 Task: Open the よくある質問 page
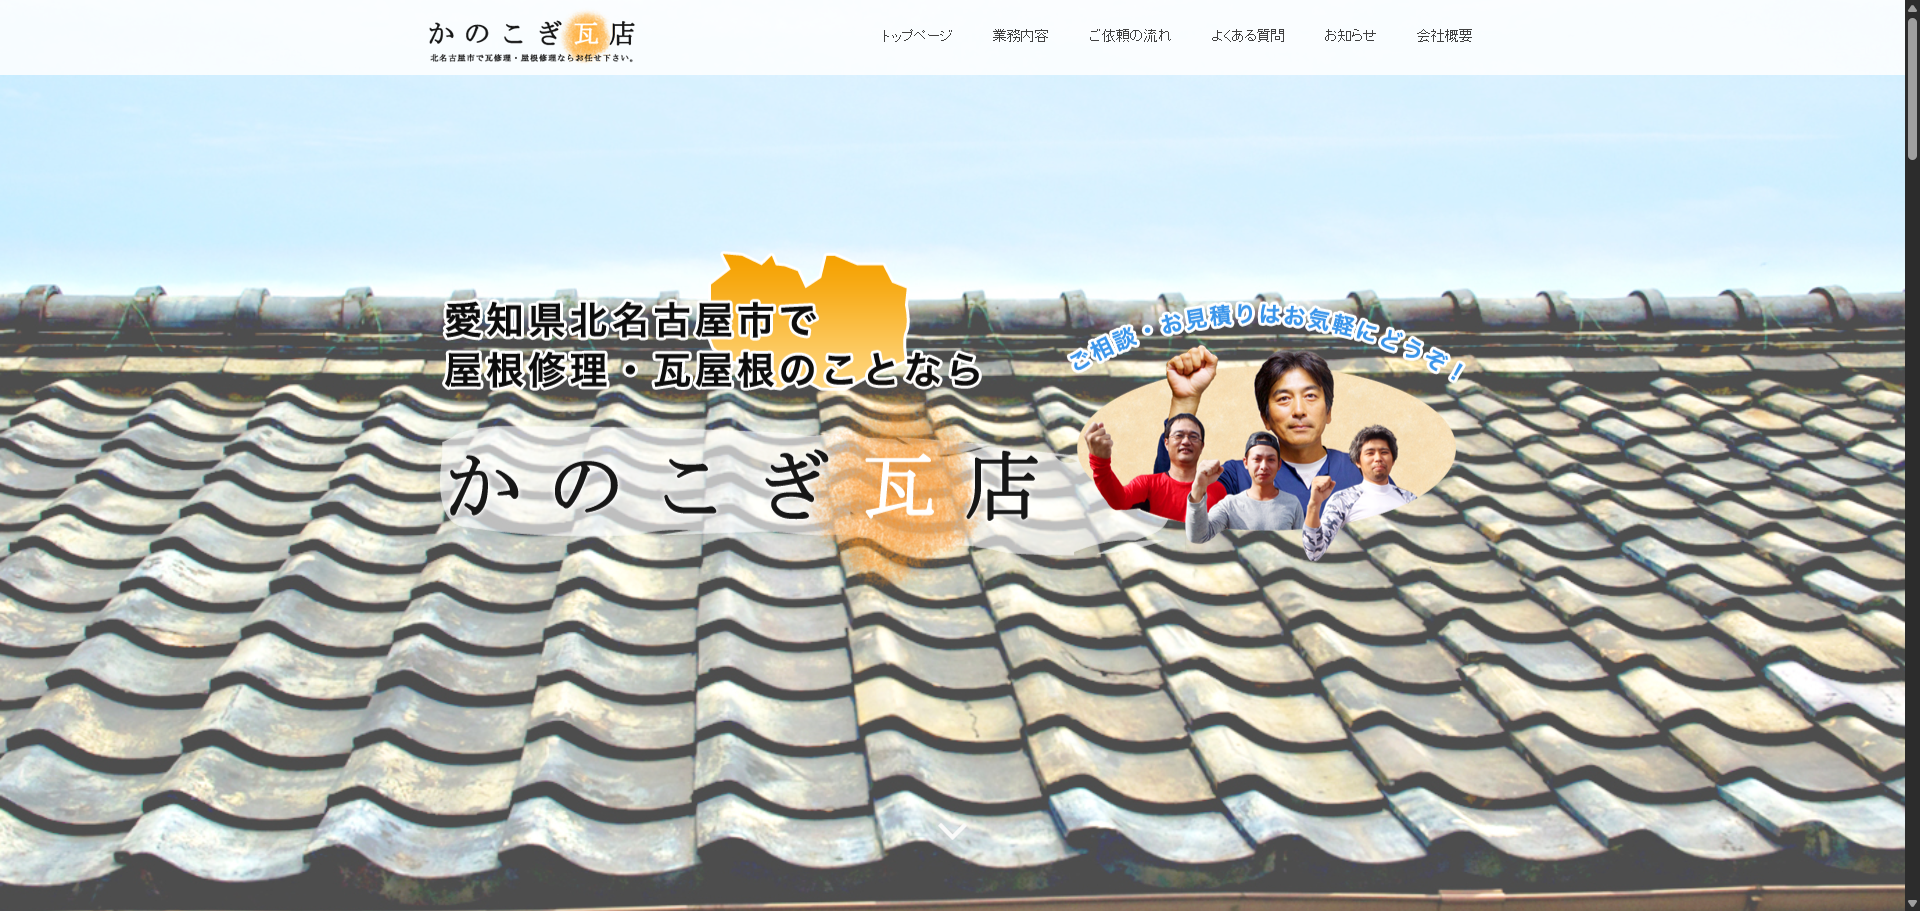(1247, 36)
